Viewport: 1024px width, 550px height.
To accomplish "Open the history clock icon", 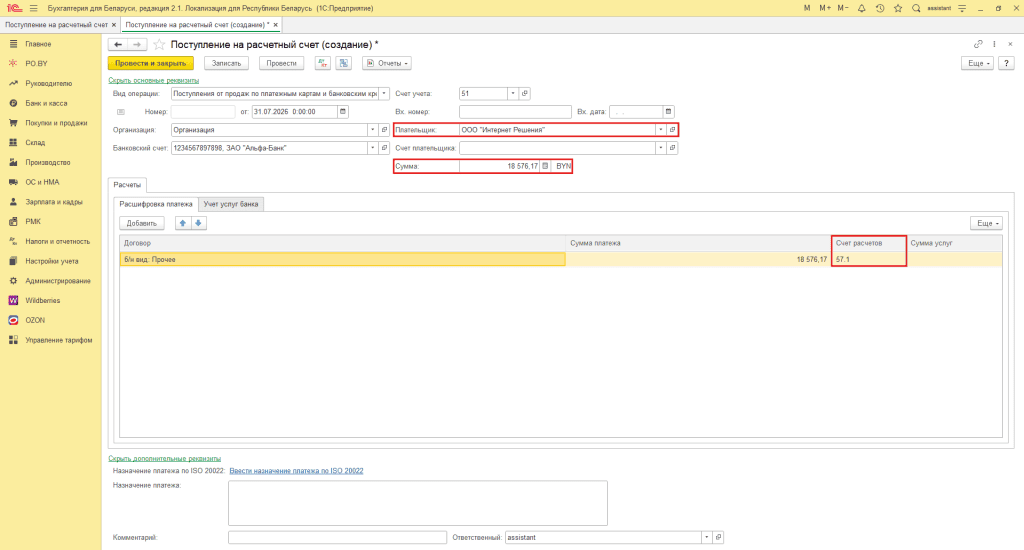I will pyautogui.click(x=880, y=8).
